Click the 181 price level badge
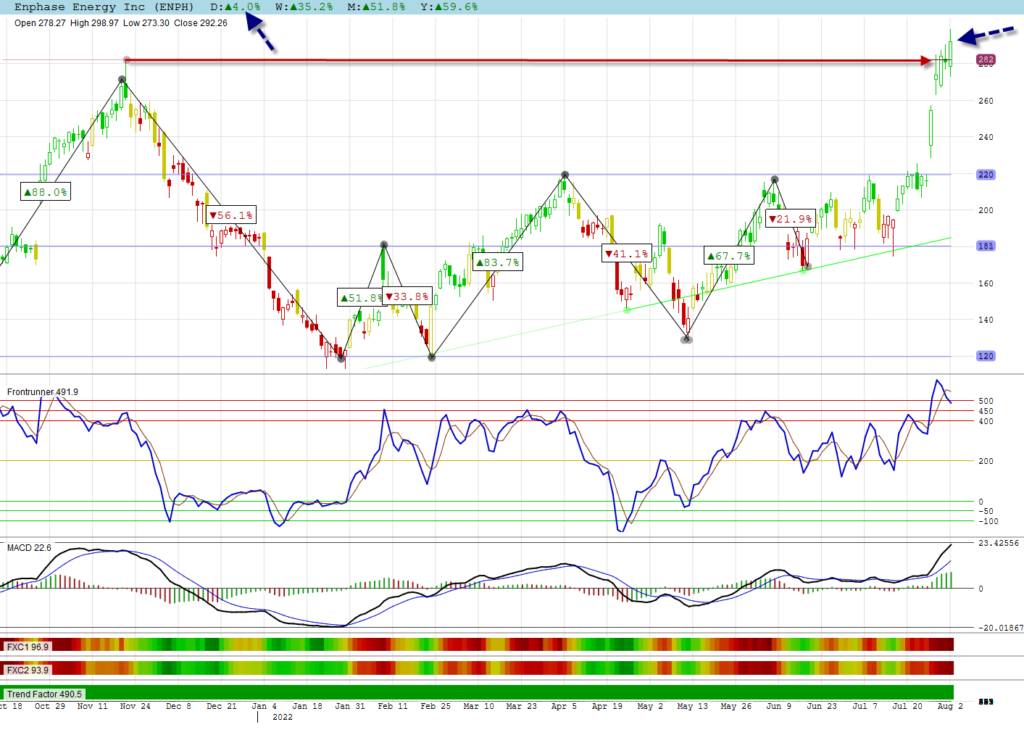 [985, 246]
